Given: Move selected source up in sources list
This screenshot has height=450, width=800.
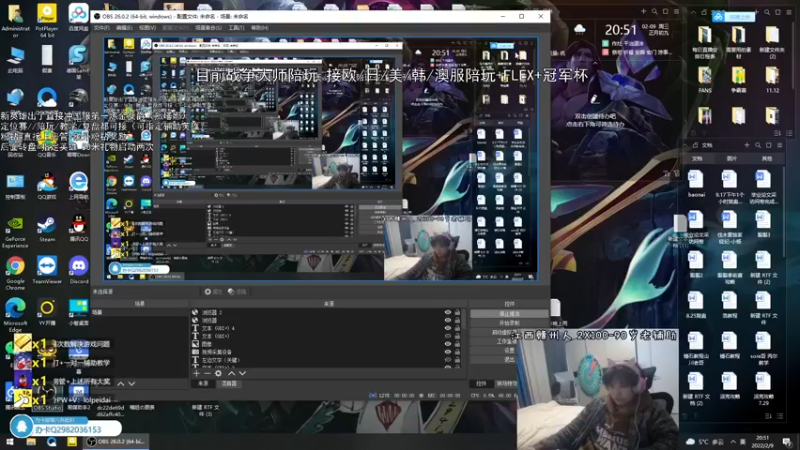Looking at the screenshot, I should click(x=231, y=373).
